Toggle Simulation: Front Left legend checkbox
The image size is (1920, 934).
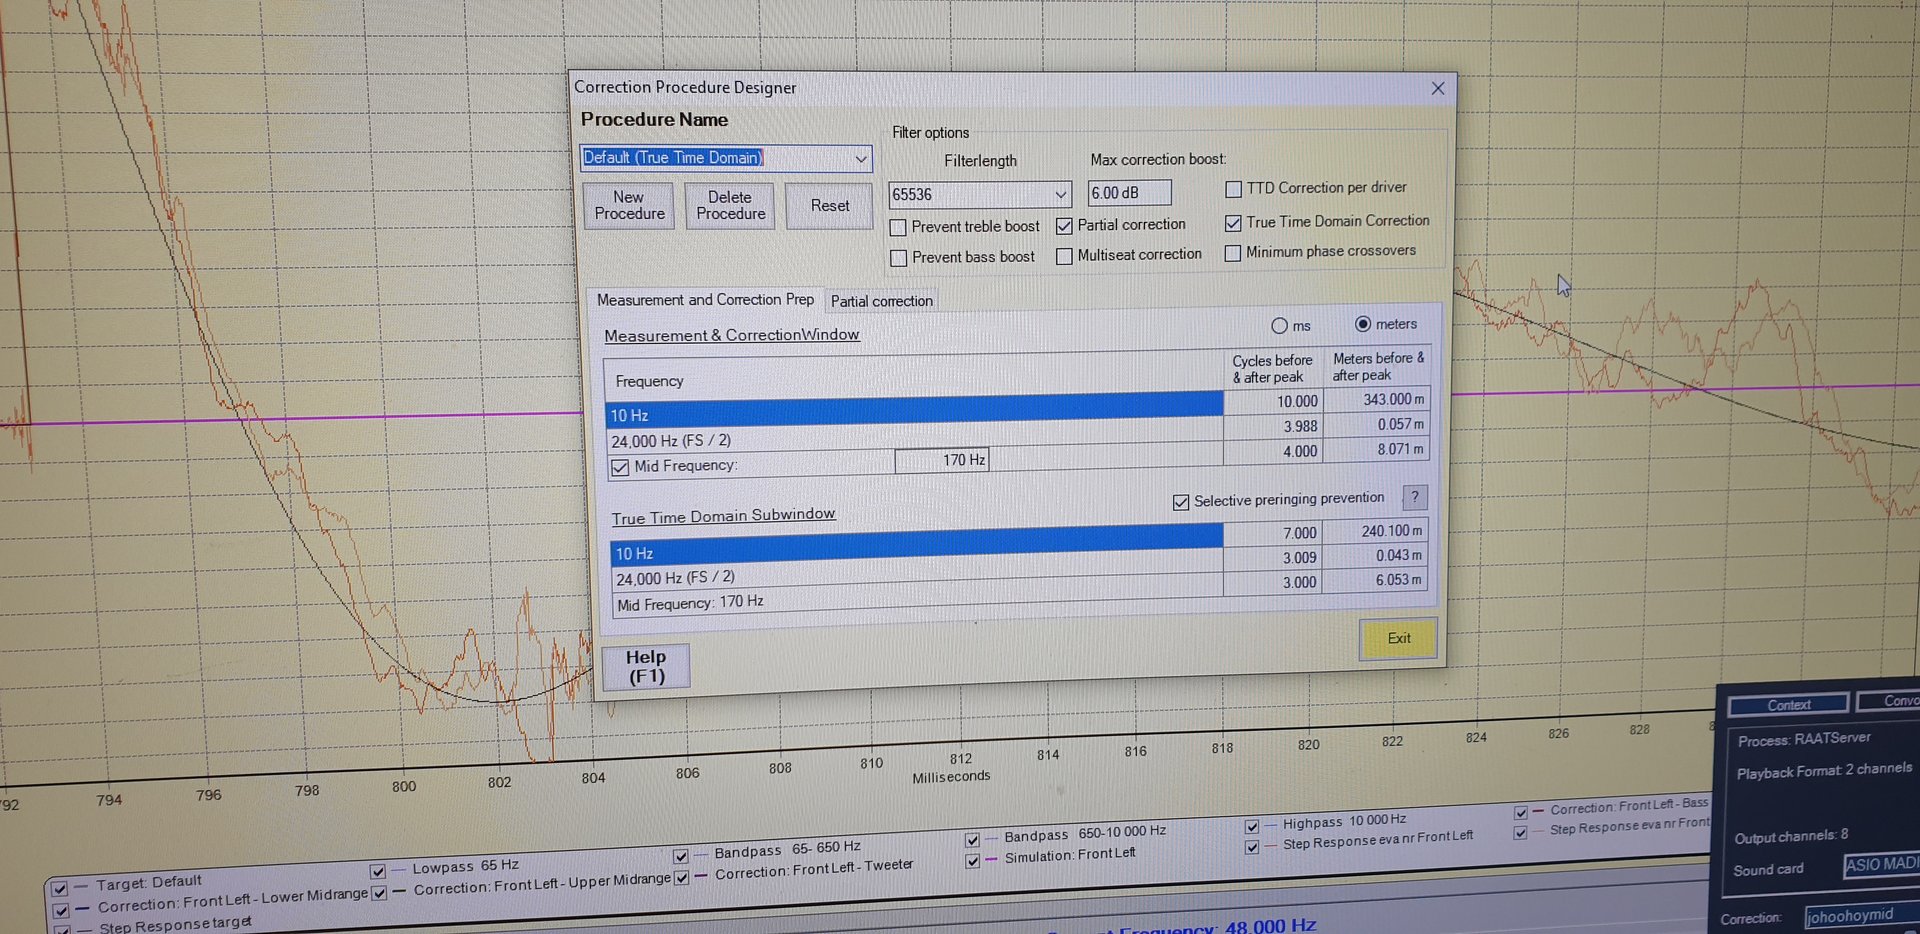(972, 860)
